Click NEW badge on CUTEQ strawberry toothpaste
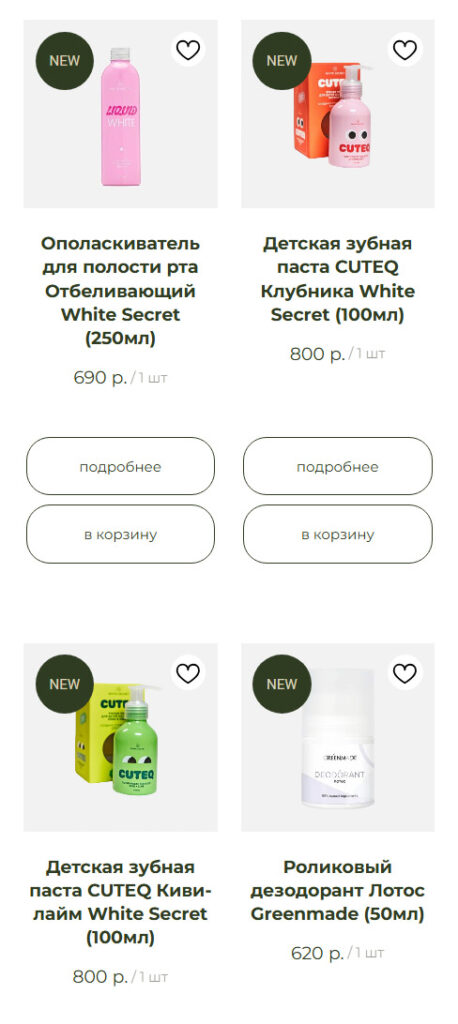 [282, 61]
